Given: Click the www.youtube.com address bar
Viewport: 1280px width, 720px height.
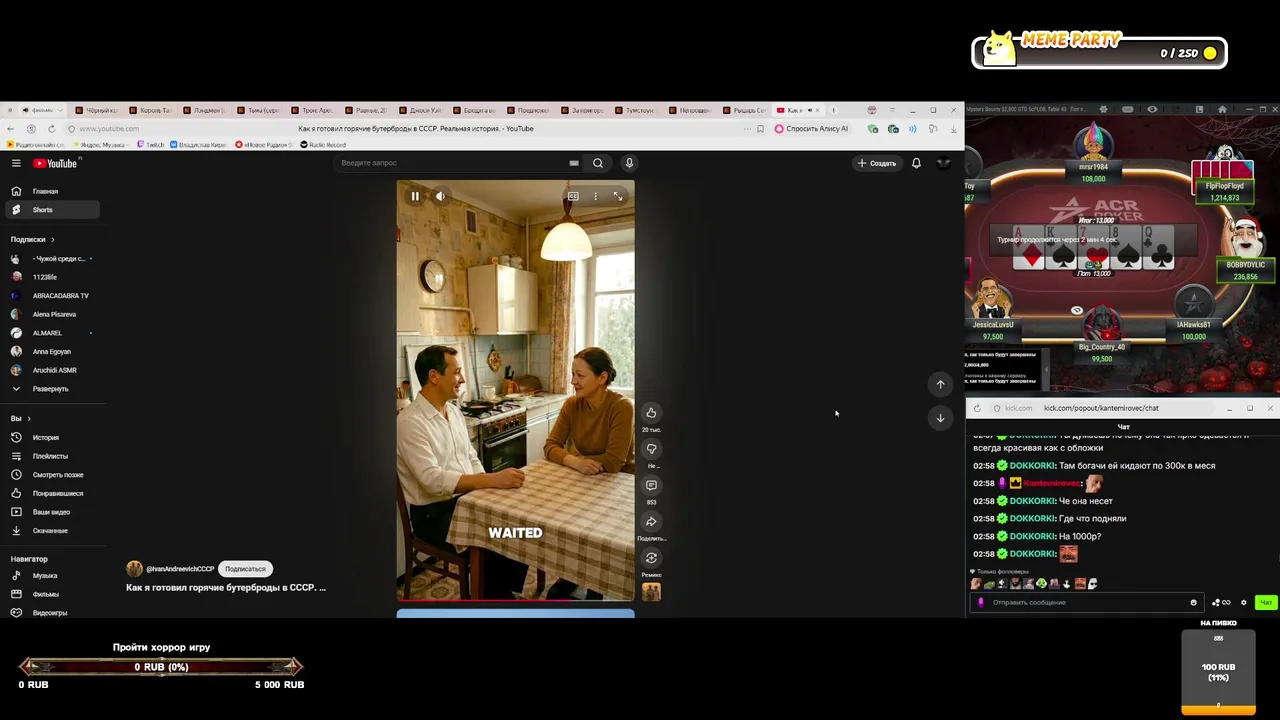Looking at the screenshot, I should point(109,129).
